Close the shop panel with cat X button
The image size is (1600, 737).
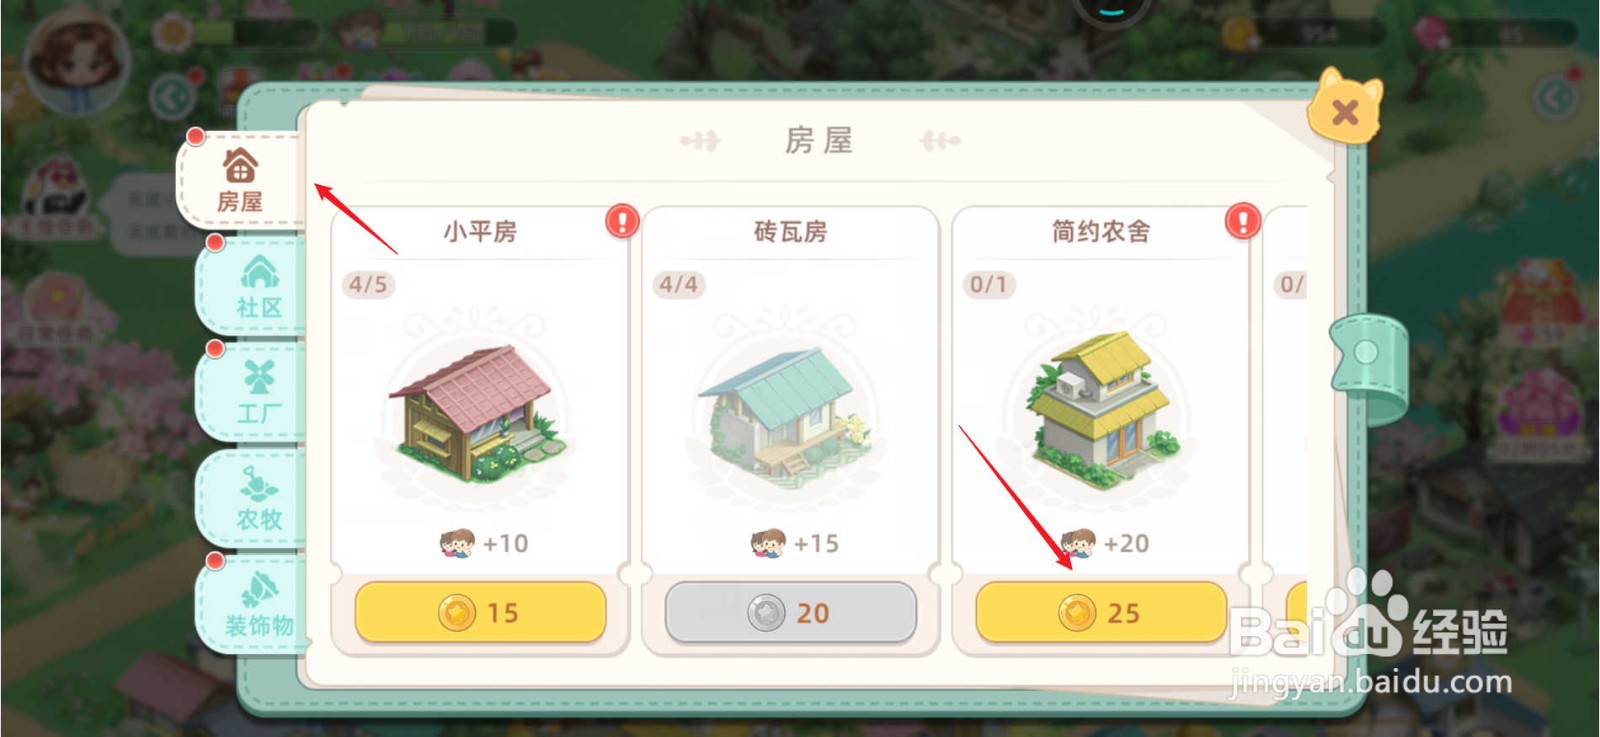coord(1345,108)
